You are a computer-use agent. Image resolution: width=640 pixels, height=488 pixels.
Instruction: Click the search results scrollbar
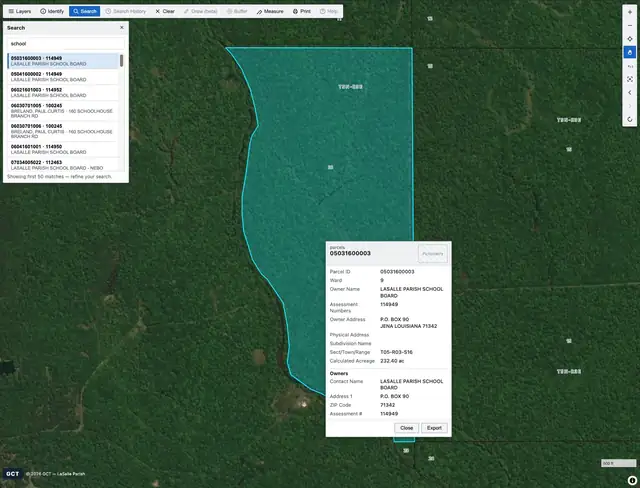pos(121,61)
